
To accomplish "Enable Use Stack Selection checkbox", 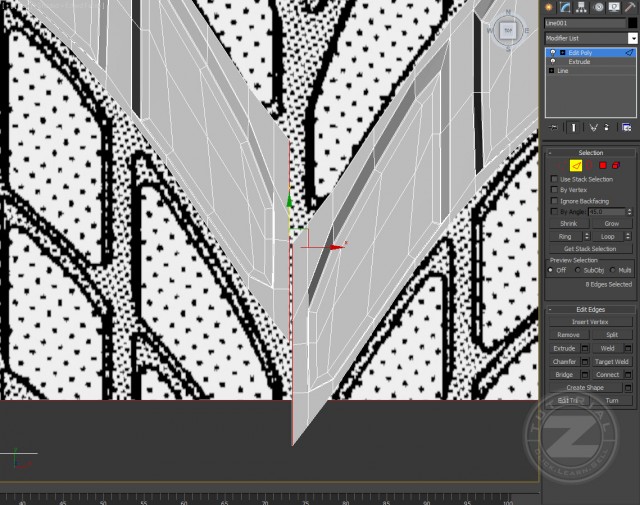I will click(555, 179).
